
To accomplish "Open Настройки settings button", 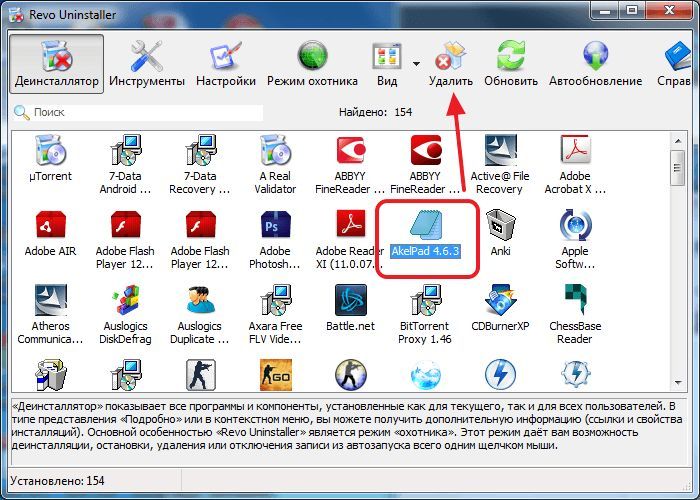I will (x=226, y=64).
